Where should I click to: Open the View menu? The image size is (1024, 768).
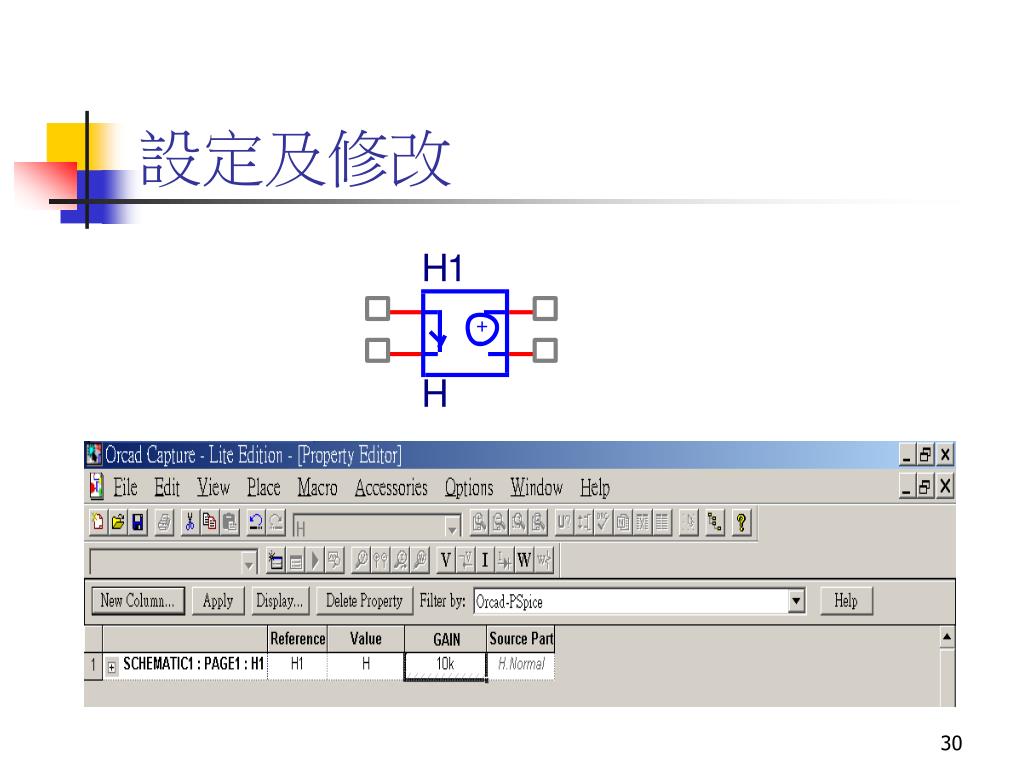coord(214,488)
